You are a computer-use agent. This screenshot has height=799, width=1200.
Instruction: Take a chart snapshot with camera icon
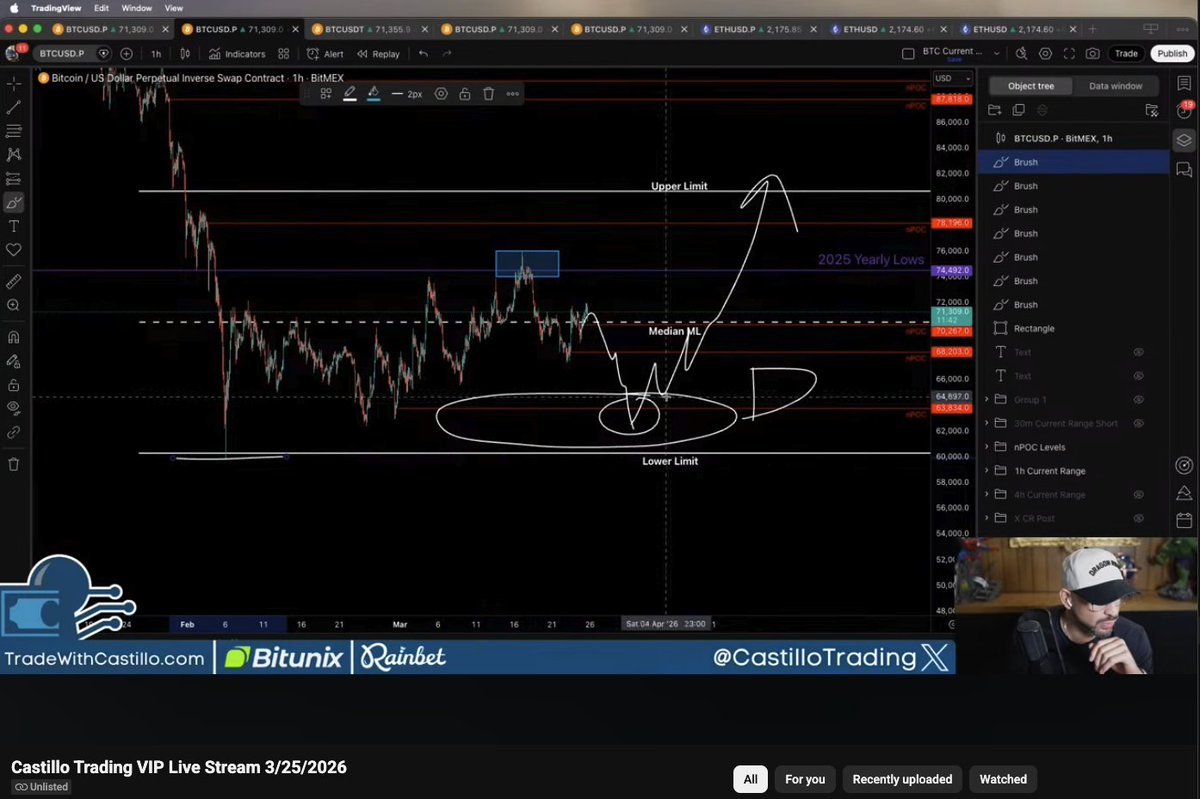coord(1093,54)
